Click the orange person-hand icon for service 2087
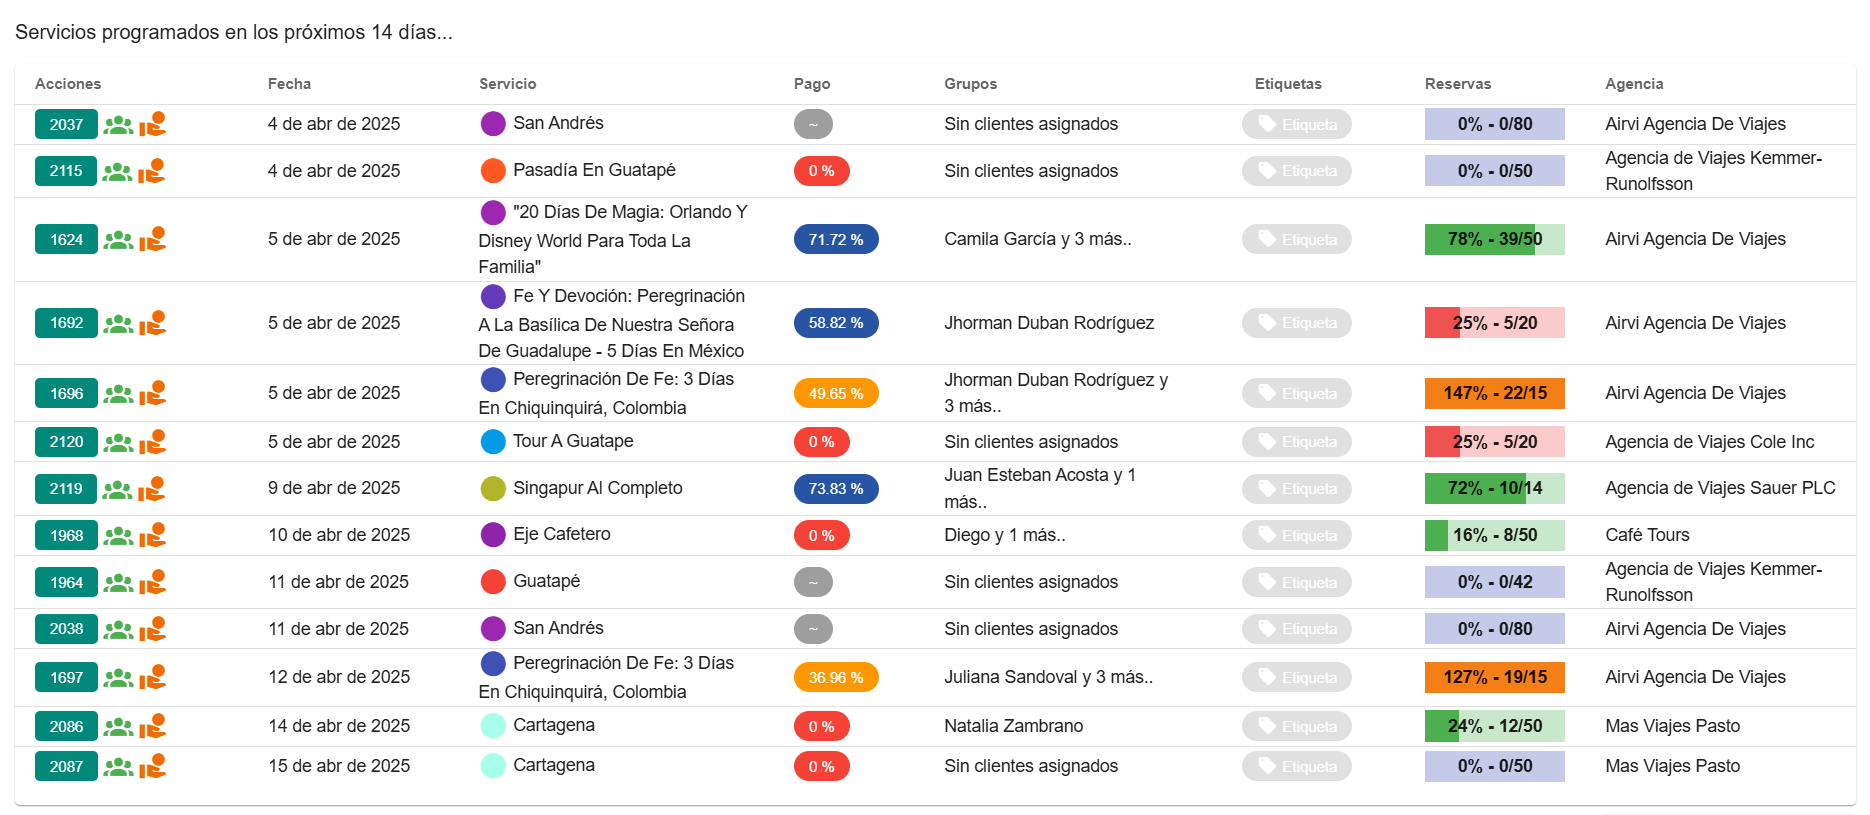The width and height of the screenshot is (1870, 815). click(x=152, y=767)
